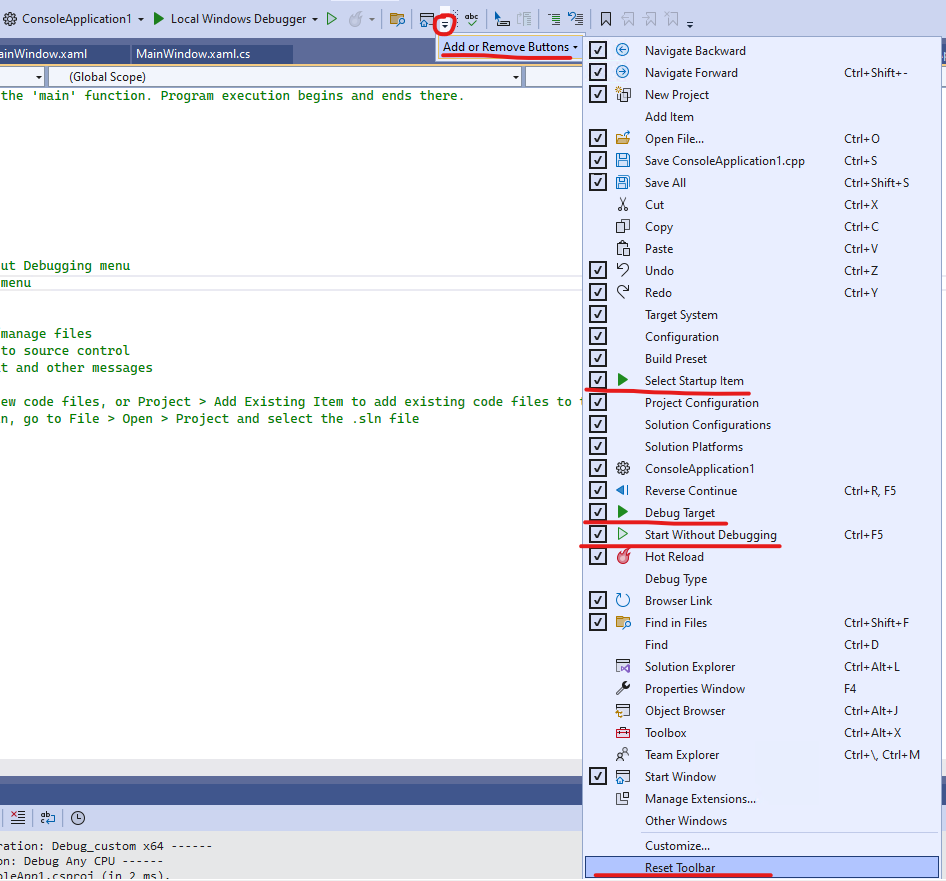The width and height of the screenshot is (946, 881).
Task: Switch to the MainWindow.xaml.cs tab
Action: pyautogui.click(x=212, y=54)
